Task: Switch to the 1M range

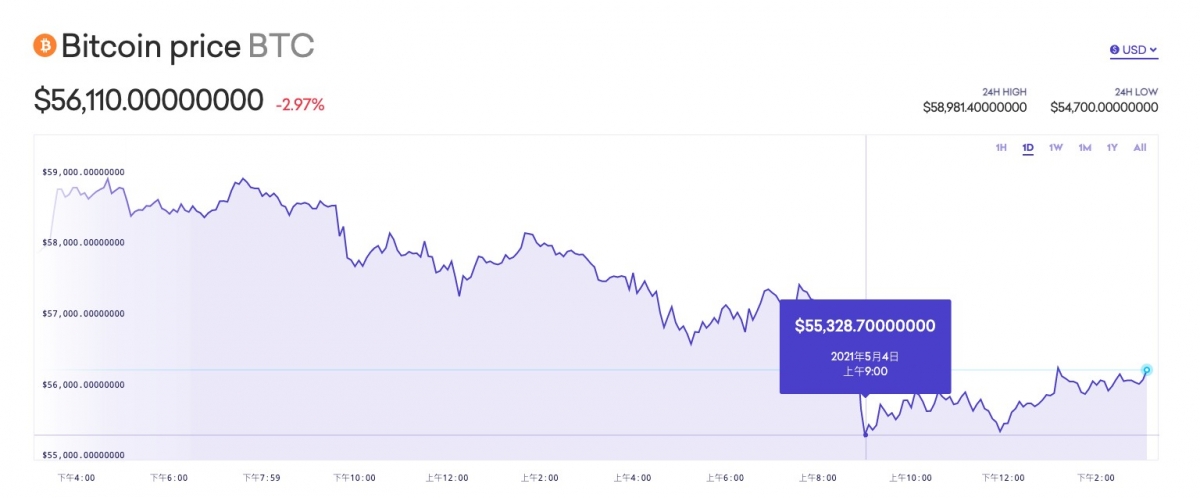Action: pyautogui.click(x=1085, y=148)
